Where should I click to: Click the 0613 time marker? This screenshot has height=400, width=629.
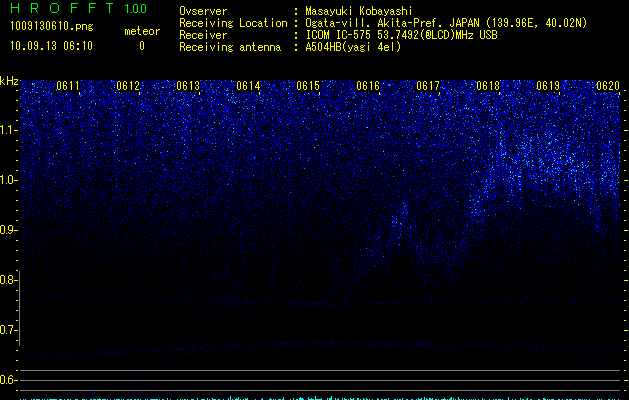(188, 86)
